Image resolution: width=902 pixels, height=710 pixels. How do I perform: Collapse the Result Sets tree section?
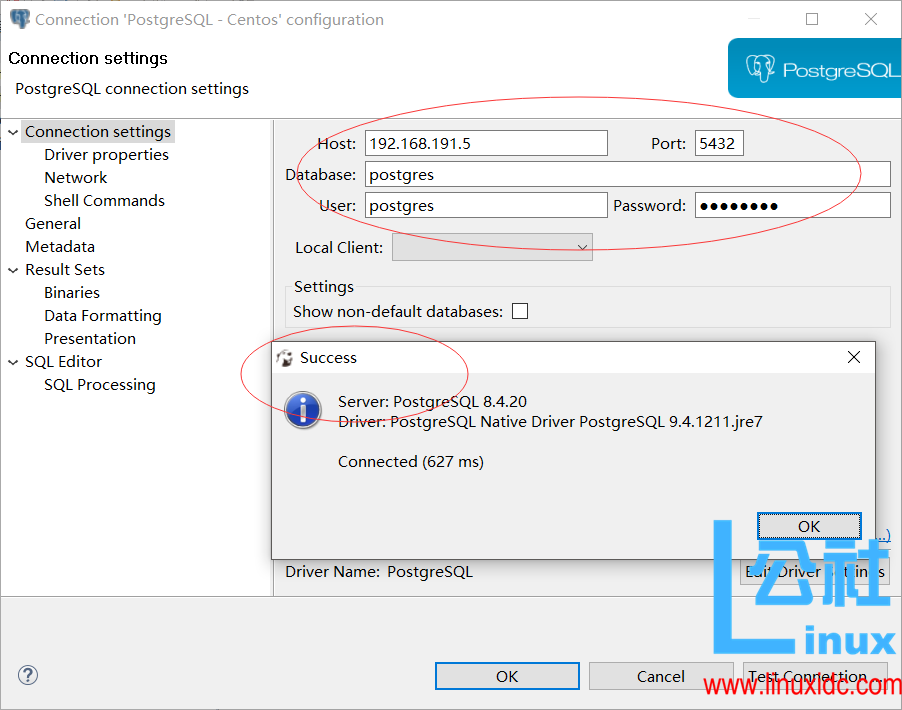(12, 269)
